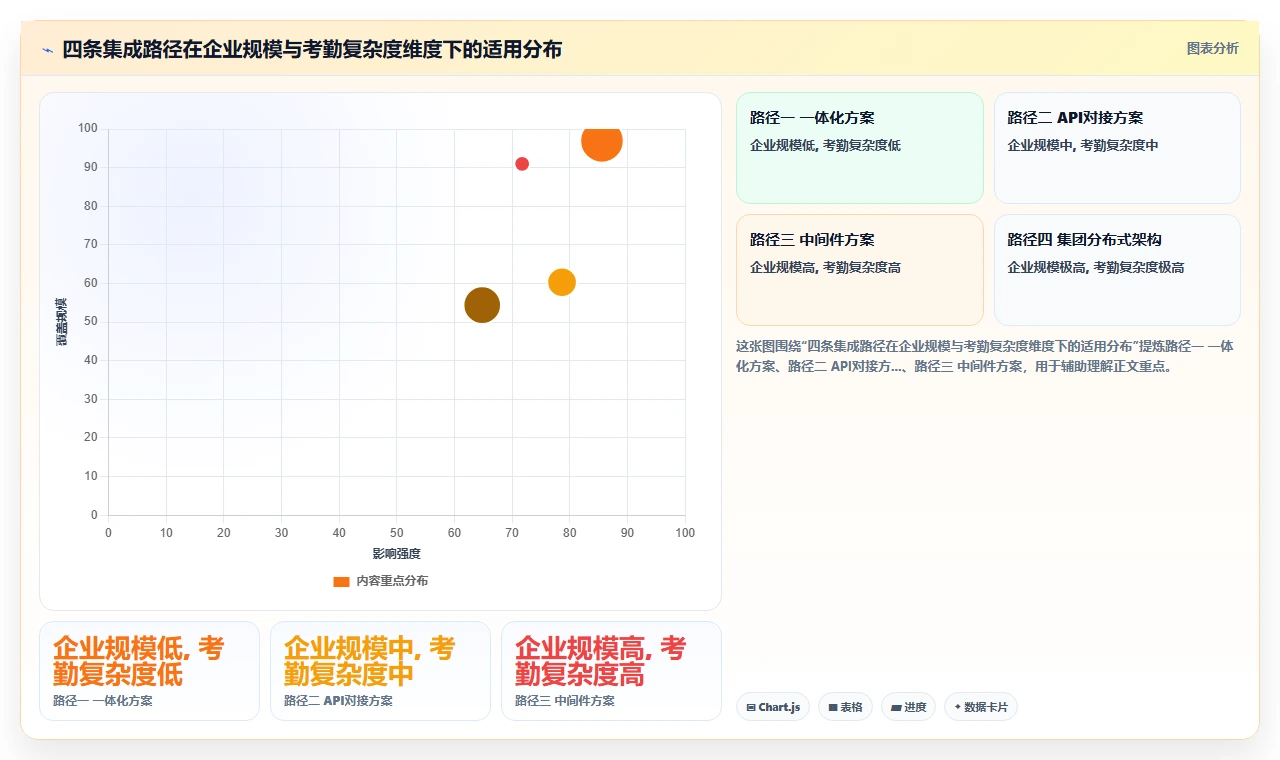Screen dimensions: 1280x760
Task: Click the 影响强度 x-axis label
Action: 397,553
